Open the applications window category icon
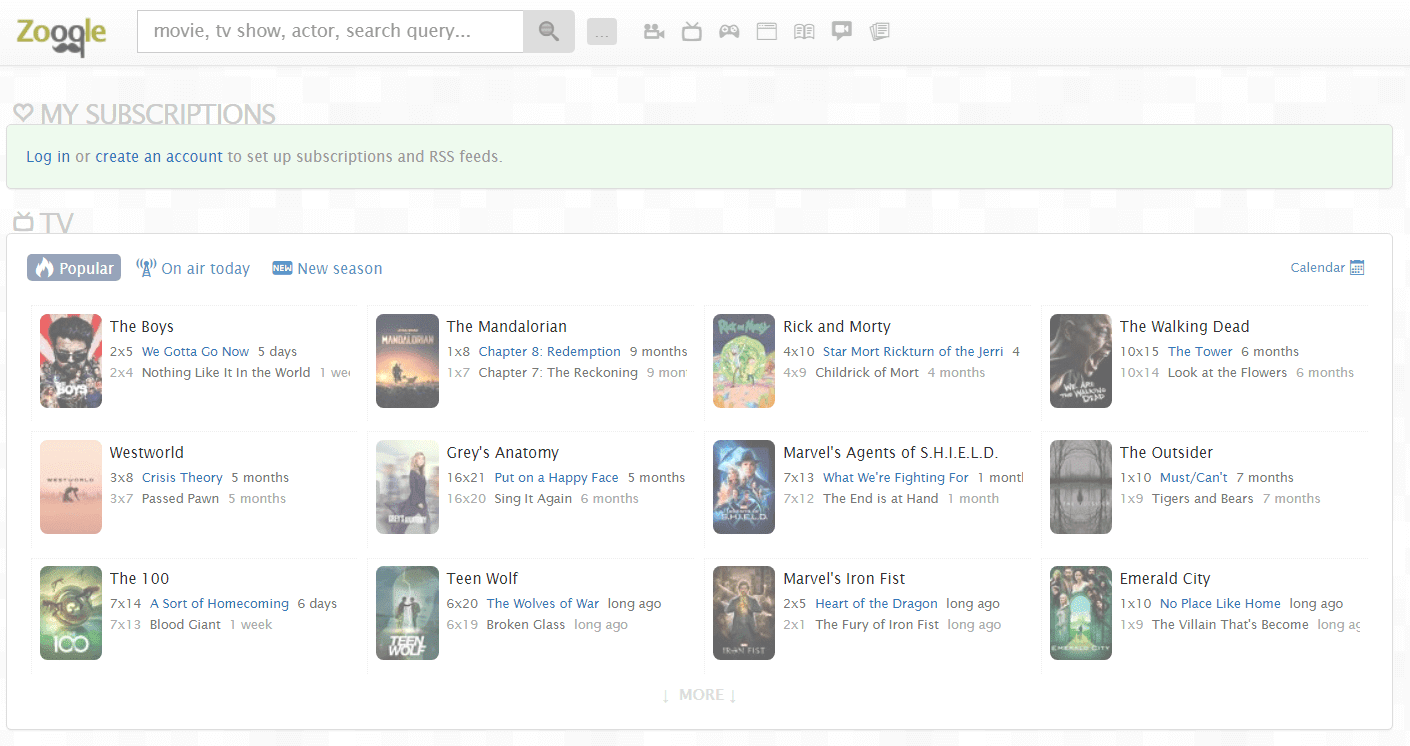Viewport: 1410px width, 746px height. point(766,32)
